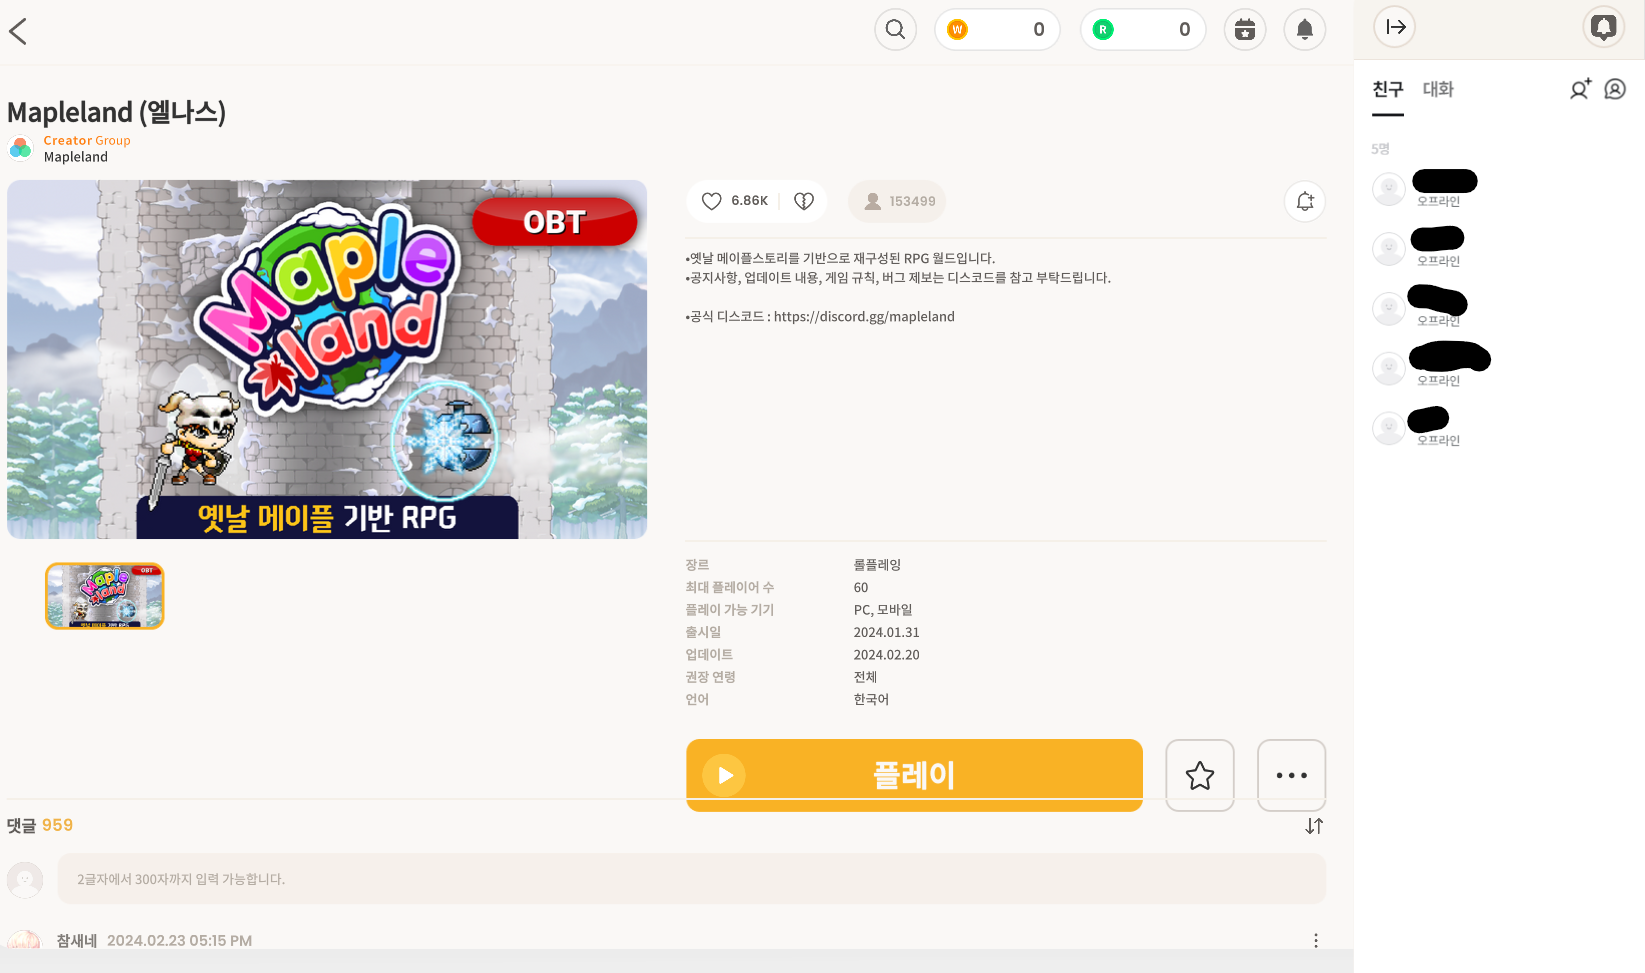
Task: Click language value 한국어
Action: click(871, 699)
